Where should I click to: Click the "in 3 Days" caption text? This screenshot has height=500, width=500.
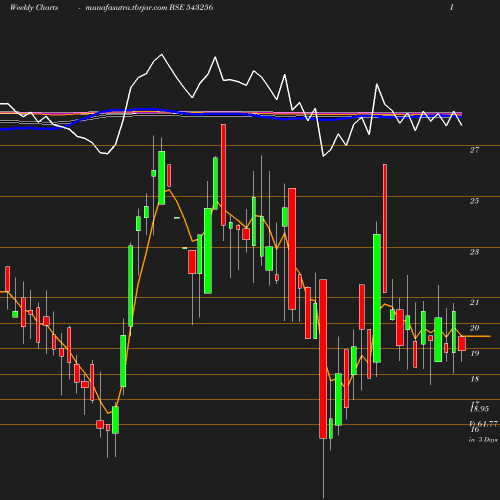483,440
